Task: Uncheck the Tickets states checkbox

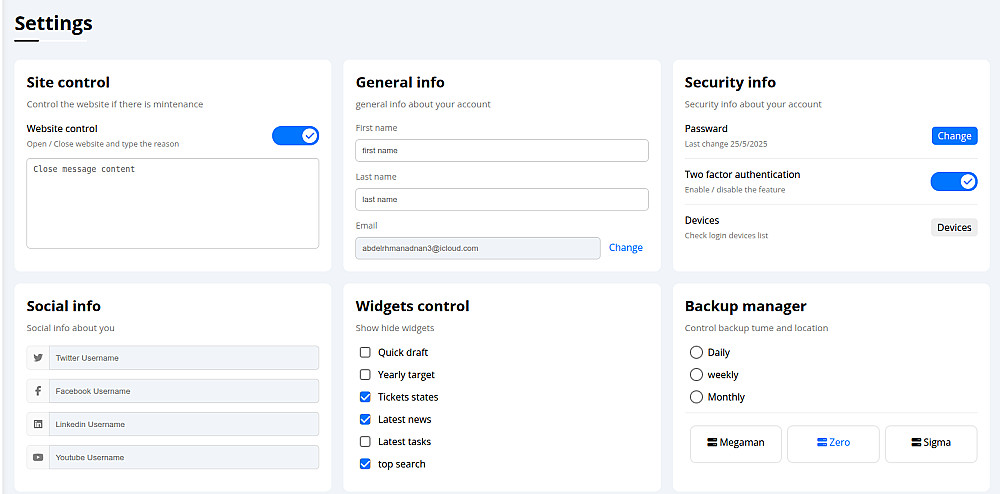Action: (365, 397)
